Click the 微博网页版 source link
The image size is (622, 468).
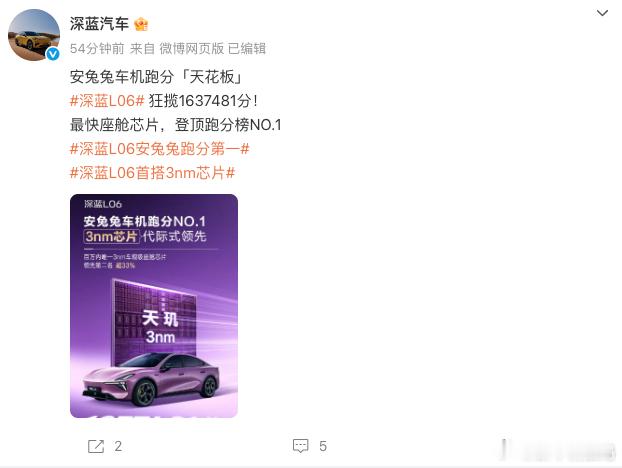tap(192, 48)
